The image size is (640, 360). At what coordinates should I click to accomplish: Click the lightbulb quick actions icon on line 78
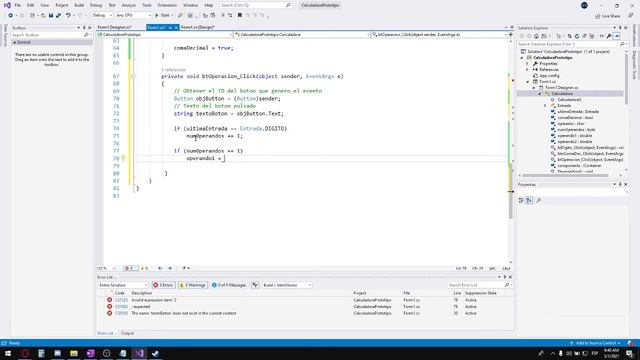click(x=123, y=158)
